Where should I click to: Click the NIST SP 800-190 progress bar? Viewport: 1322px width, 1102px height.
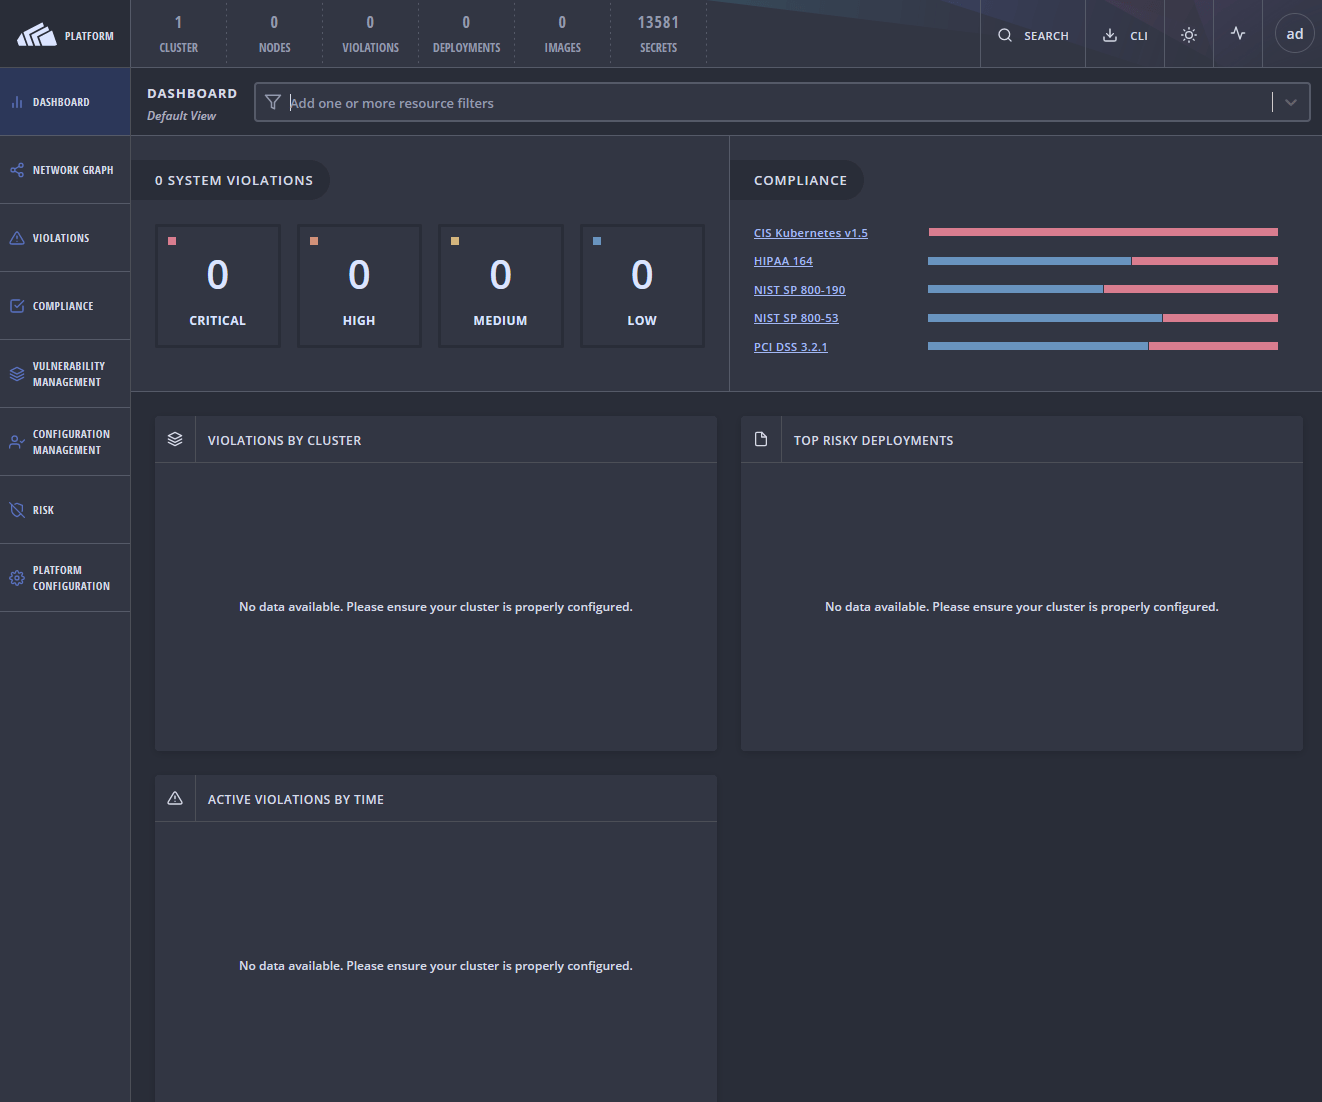[1103, 289]
